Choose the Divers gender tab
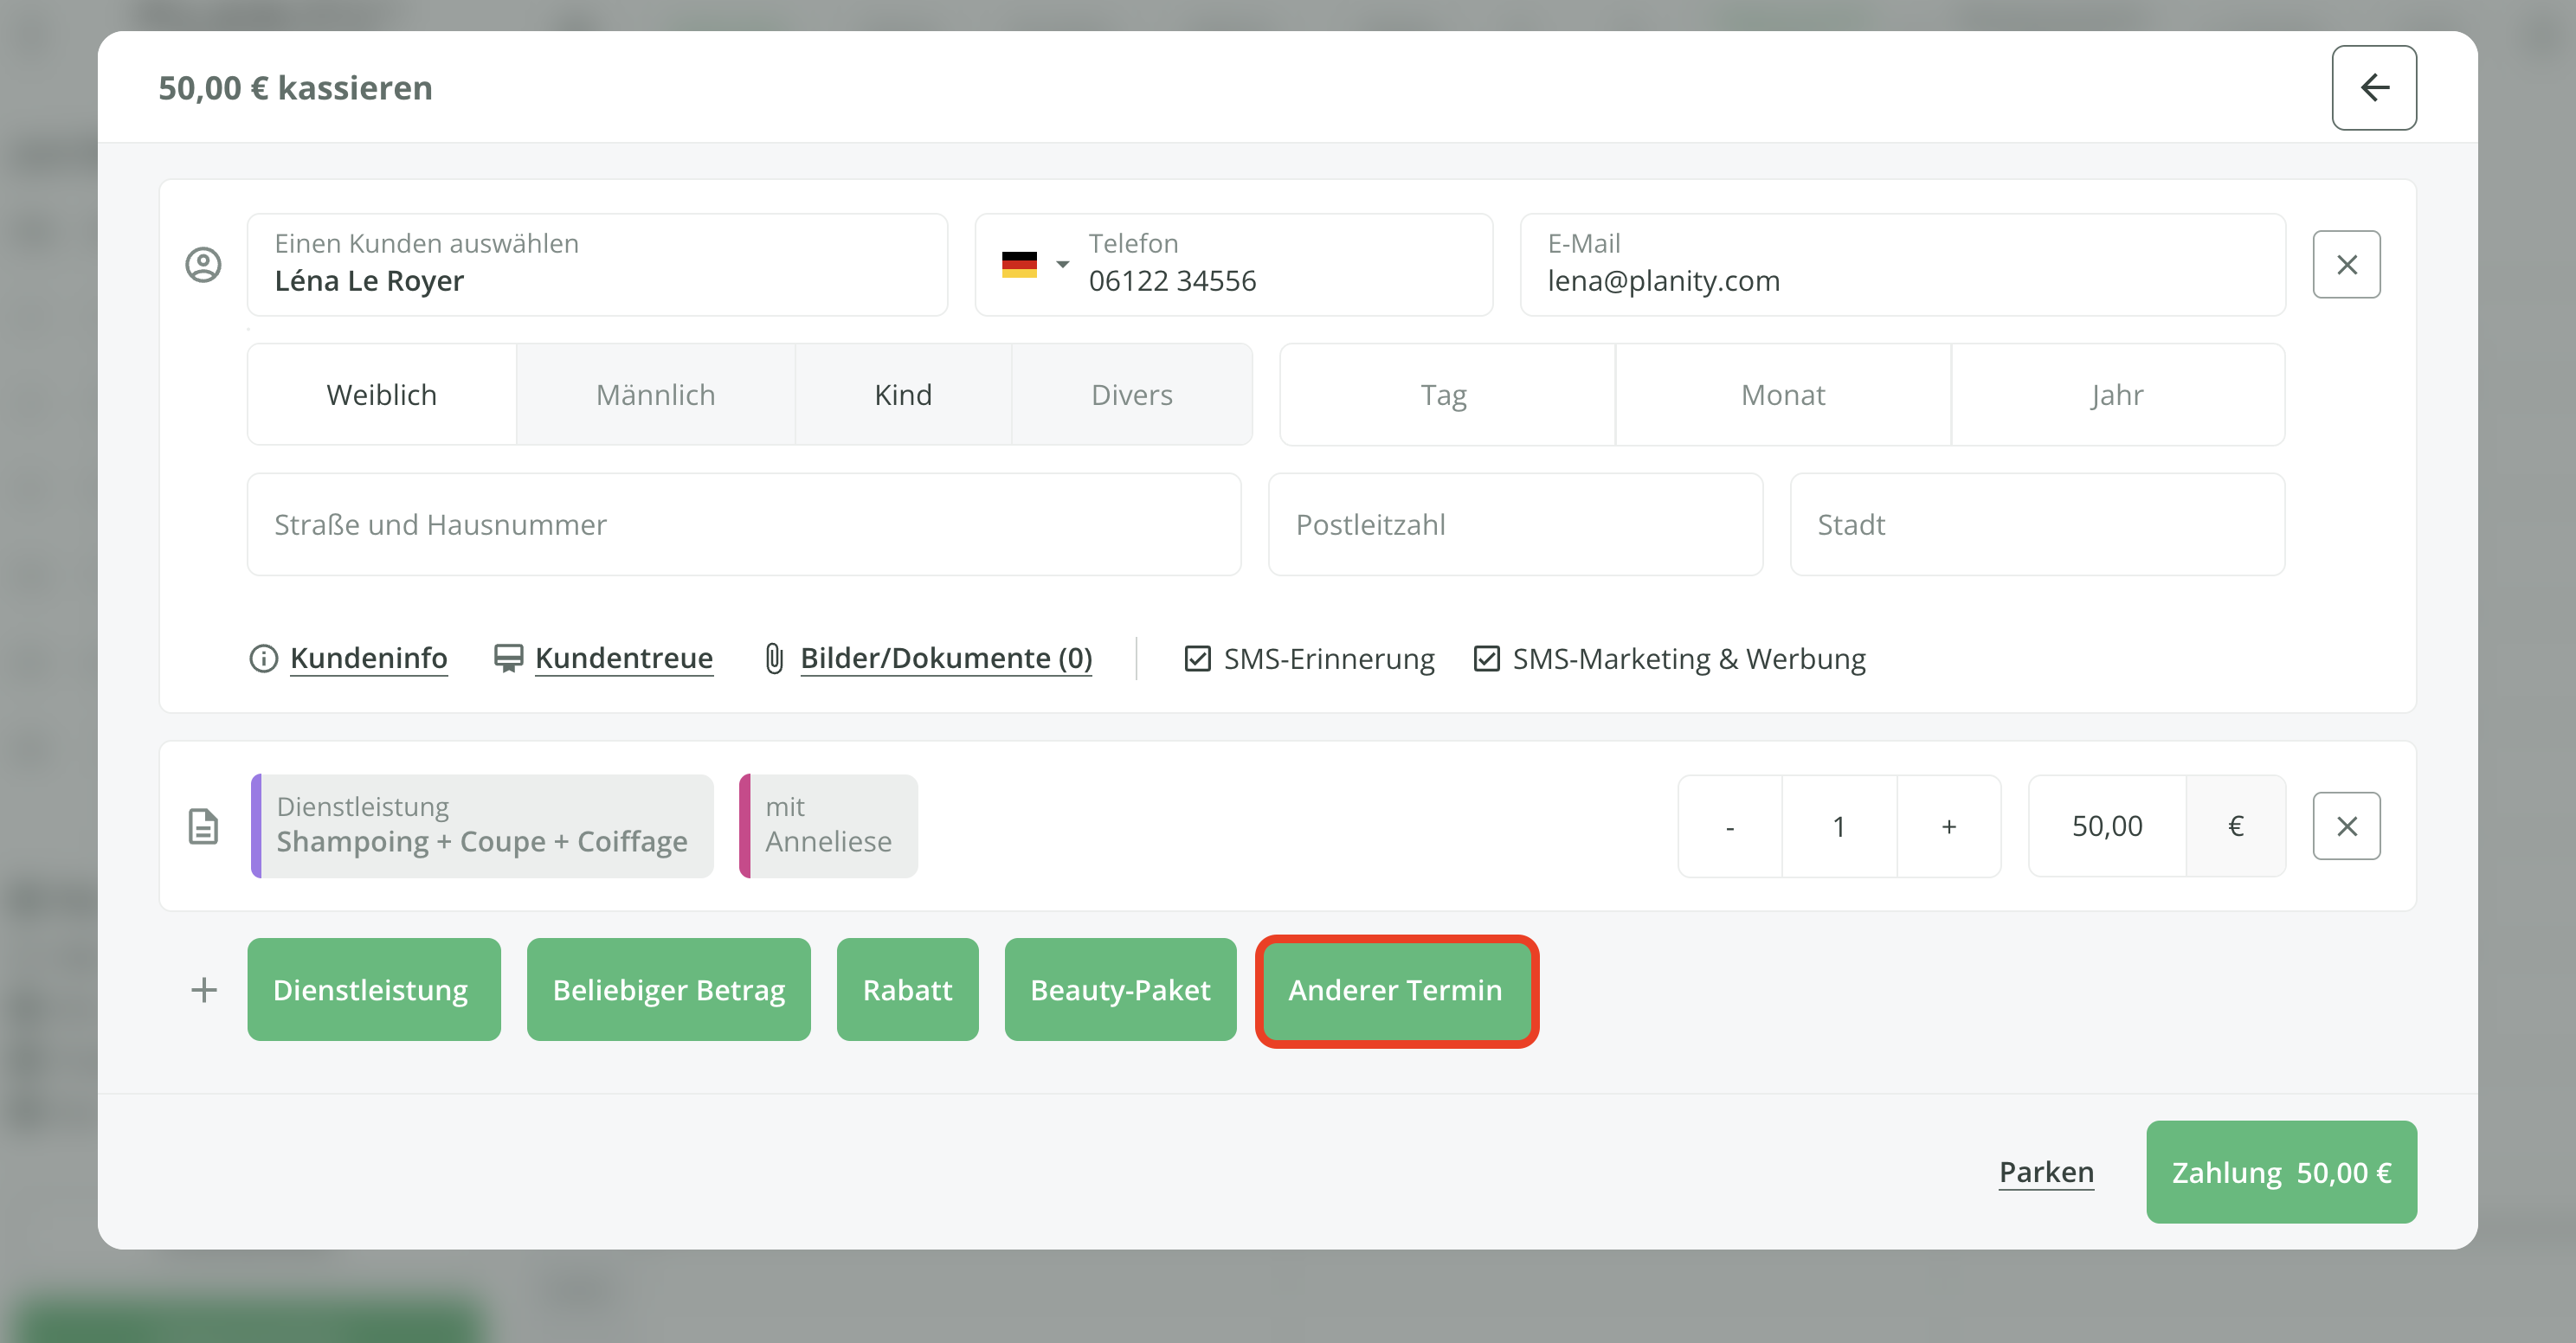This screenshot has height=1343, width=2576. pyautogui.click(x=1131, y=395)
